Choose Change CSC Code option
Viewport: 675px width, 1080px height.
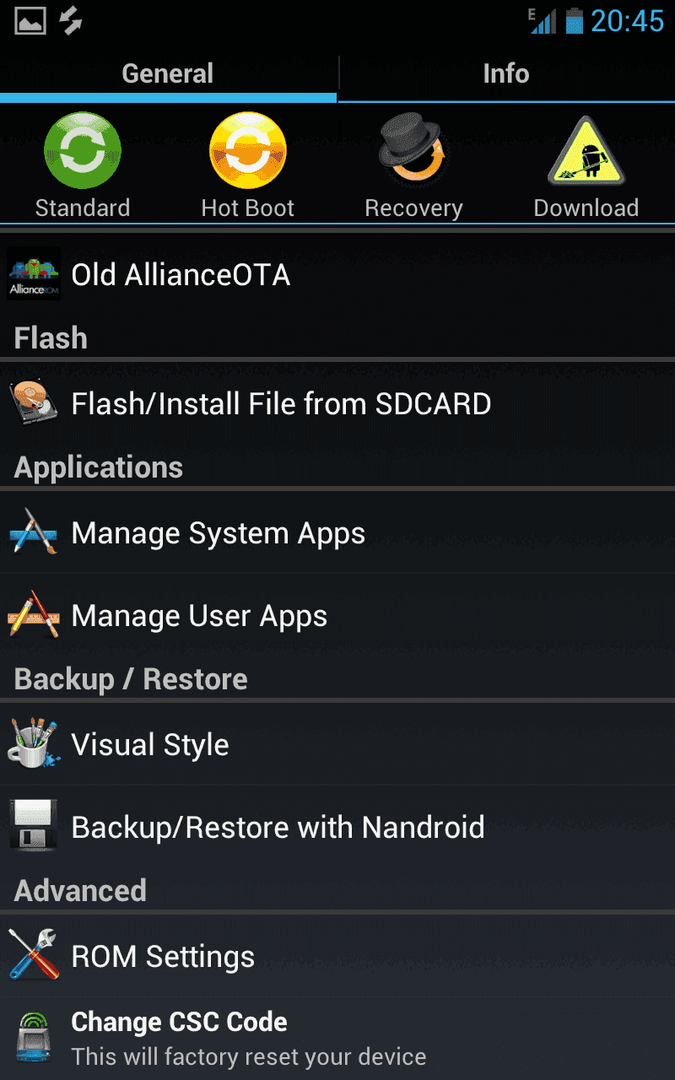[338, 1038]
